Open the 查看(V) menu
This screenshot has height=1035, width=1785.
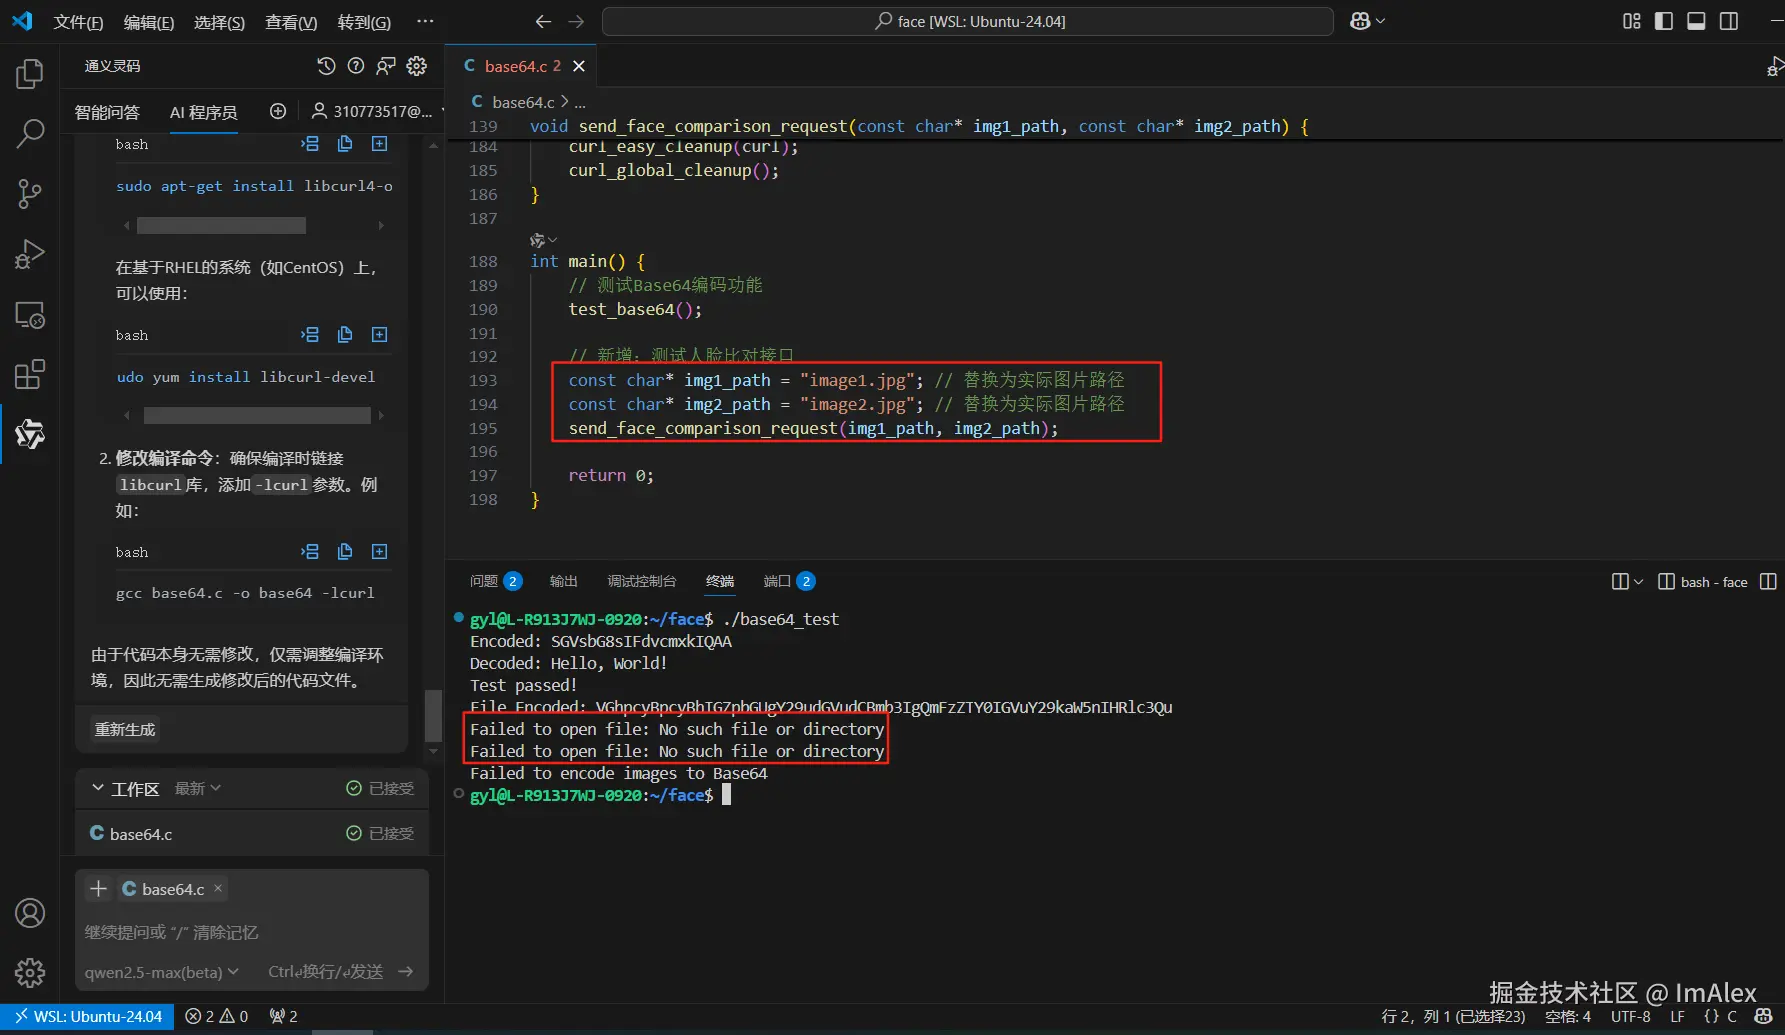pos(290,22)
